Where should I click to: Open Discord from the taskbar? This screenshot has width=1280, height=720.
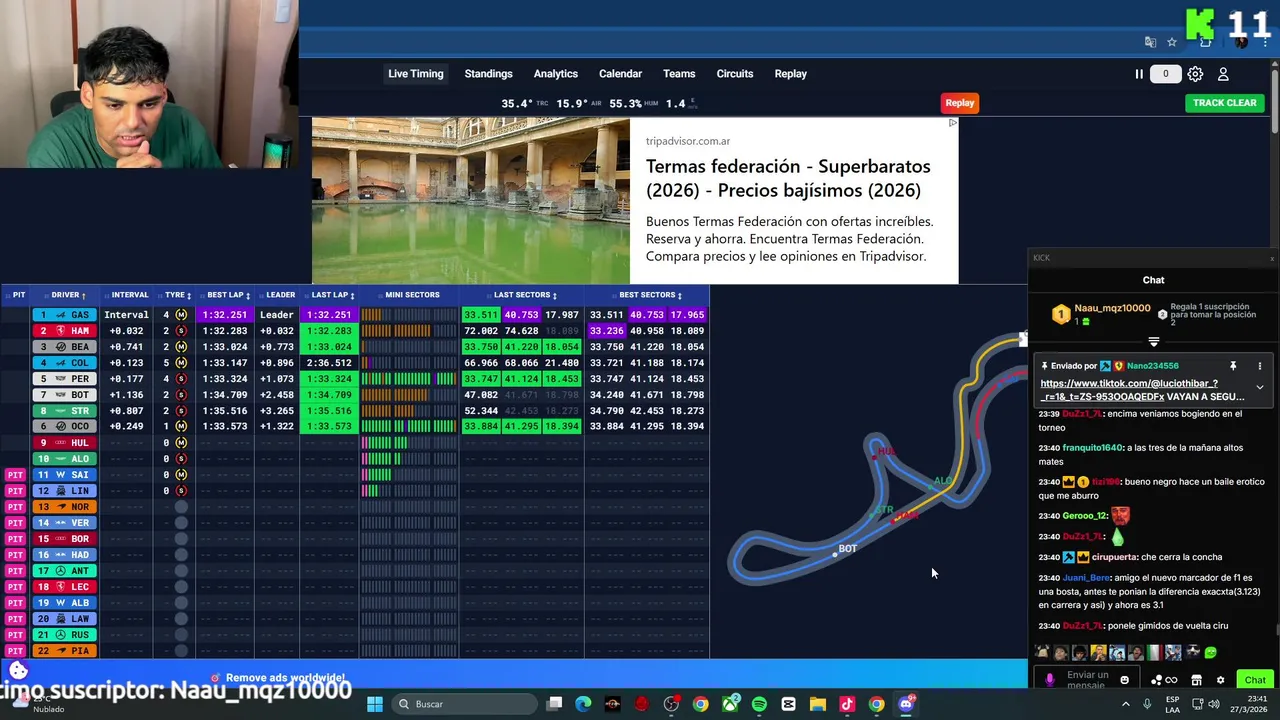[x=906, y=704]
